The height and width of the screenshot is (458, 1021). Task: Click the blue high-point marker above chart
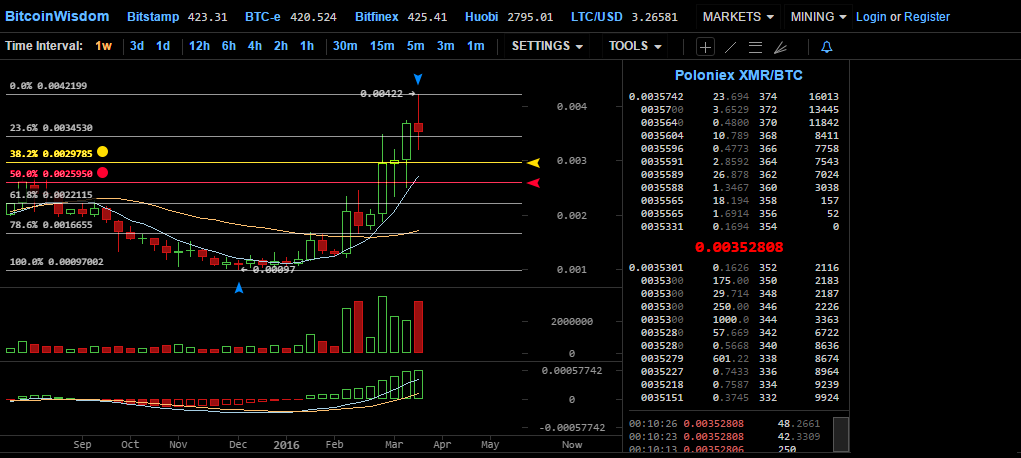coord(419,79)
